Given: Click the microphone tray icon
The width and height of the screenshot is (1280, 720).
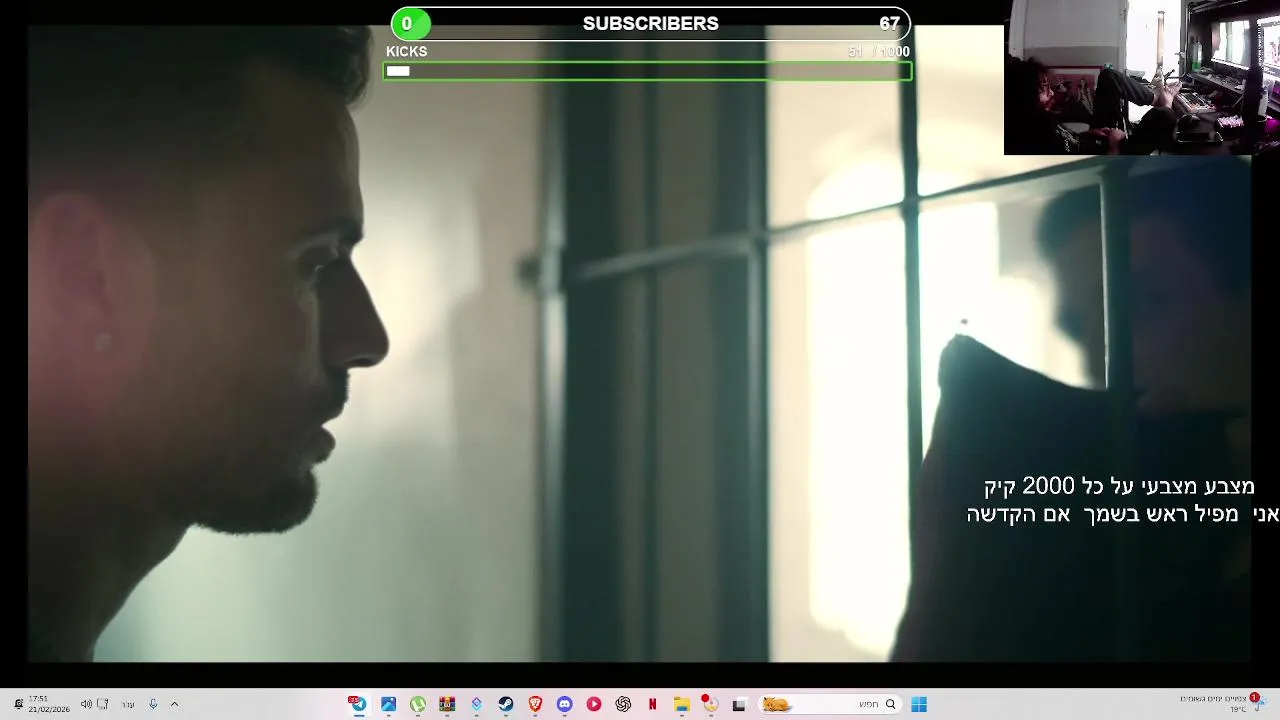Looking at the screenshot, I should click(153, 704).
